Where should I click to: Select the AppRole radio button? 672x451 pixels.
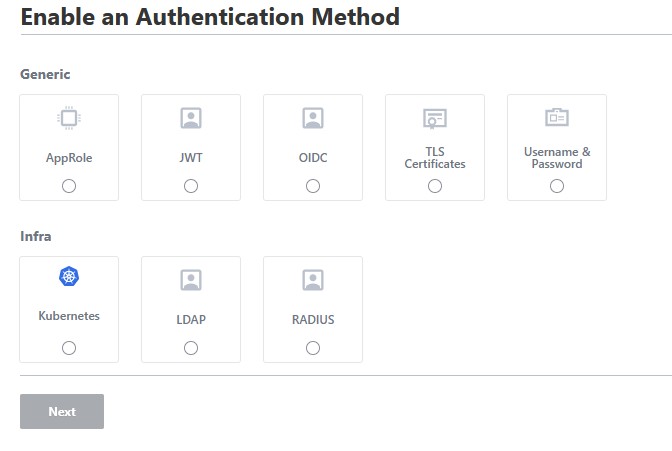[69, 186]
